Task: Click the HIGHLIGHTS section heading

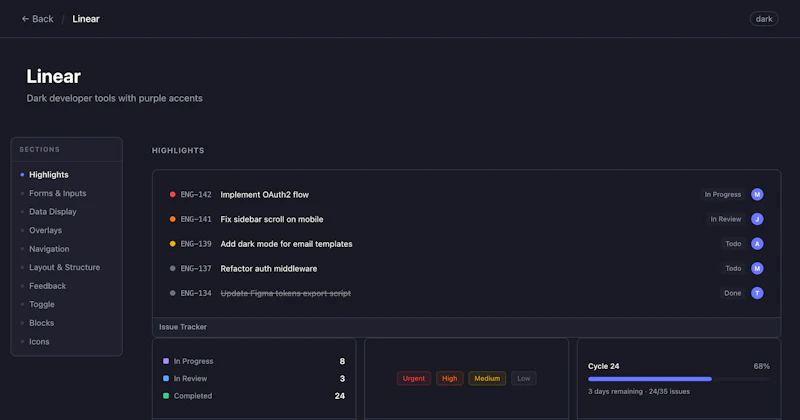Action: tap(178, 151)
